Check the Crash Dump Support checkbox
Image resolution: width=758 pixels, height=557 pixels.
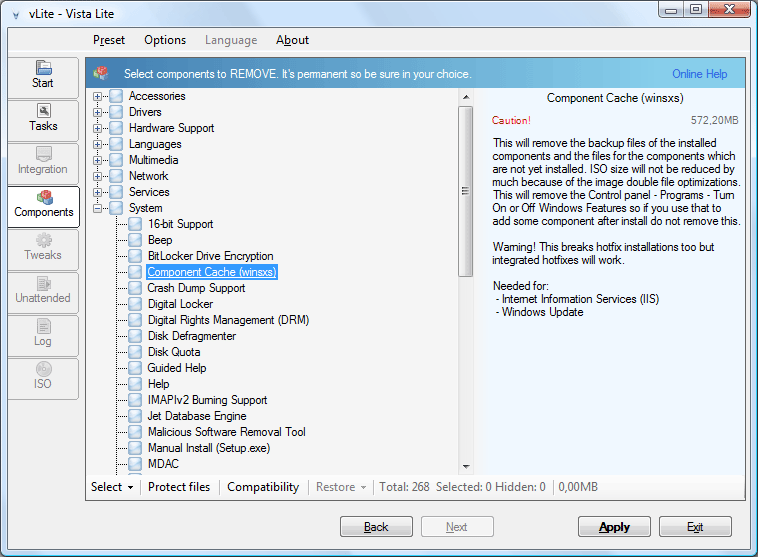[x=135, y=288]
